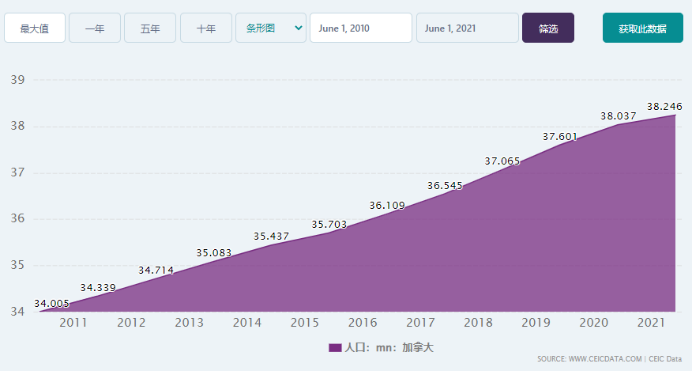Click the 36.109 data label
The image size is (693, 371).
coord(387,206)
